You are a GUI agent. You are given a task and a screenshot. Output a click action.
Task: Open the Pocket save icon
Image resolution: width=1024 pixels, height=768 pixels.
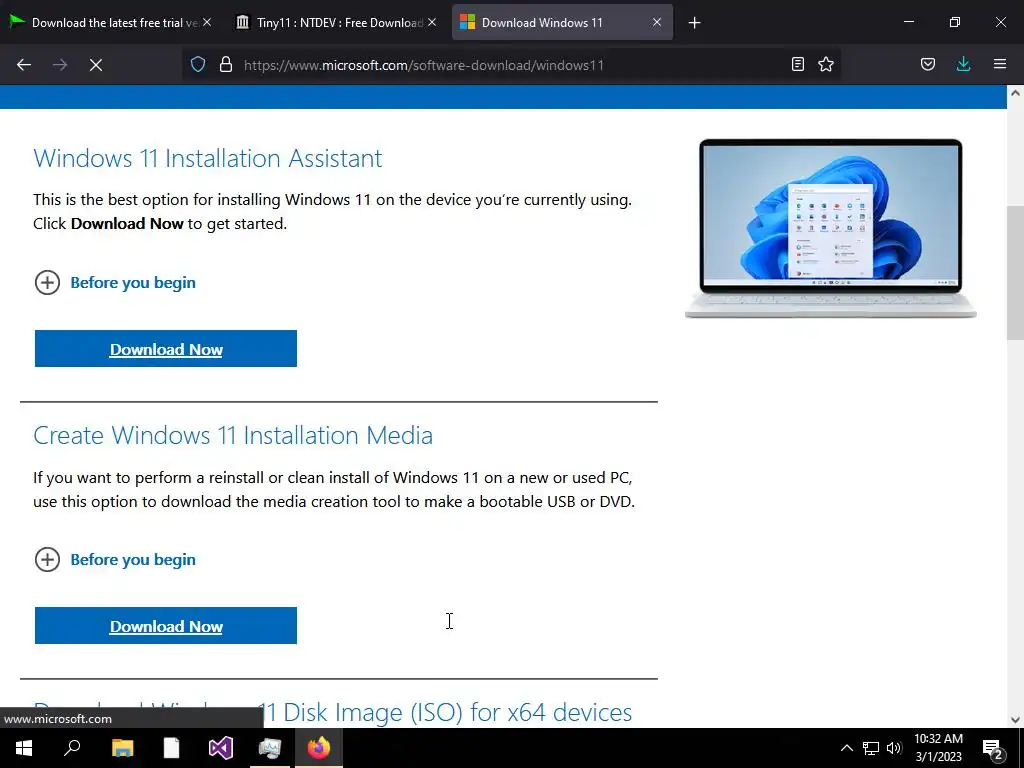[928, 64]
